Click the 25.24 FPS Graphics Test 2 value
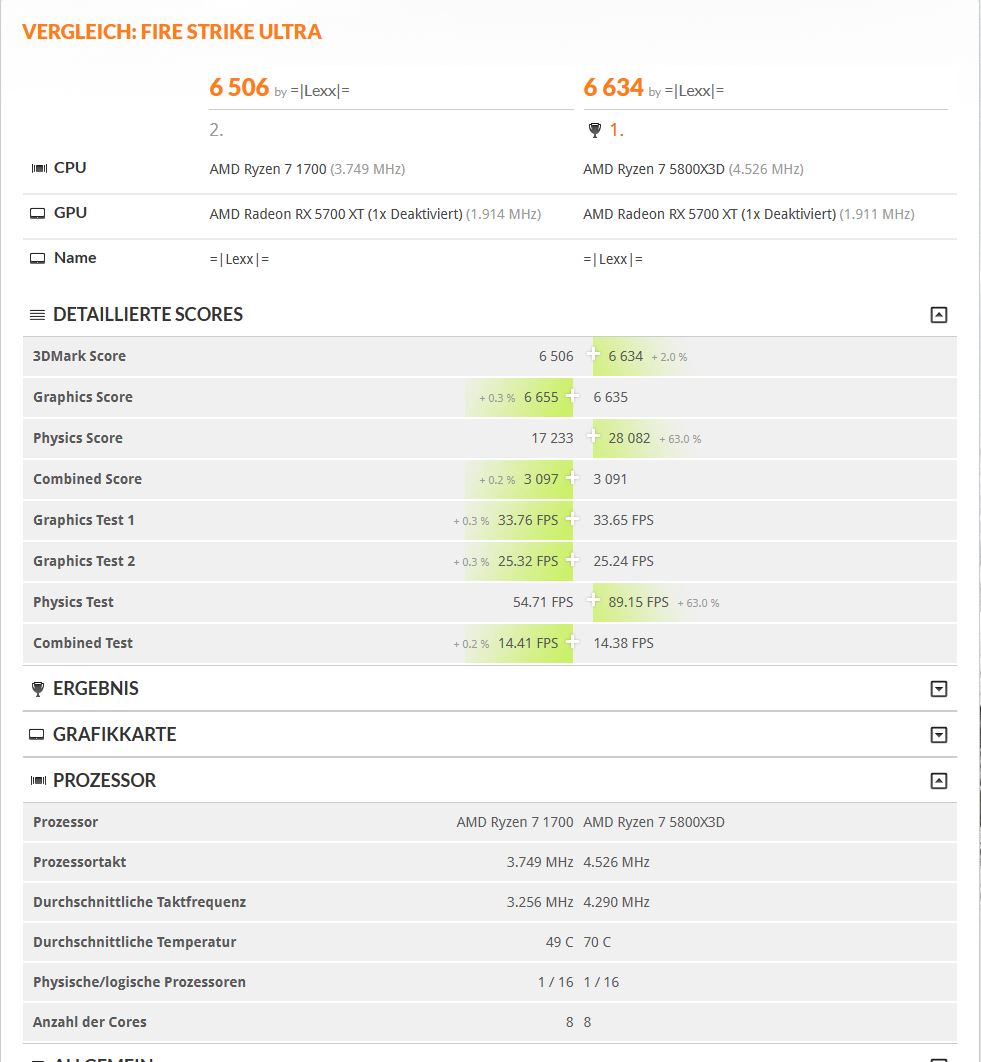This screenshot has height=1062, width=981. pyautogui.click(x=623, y=561)
